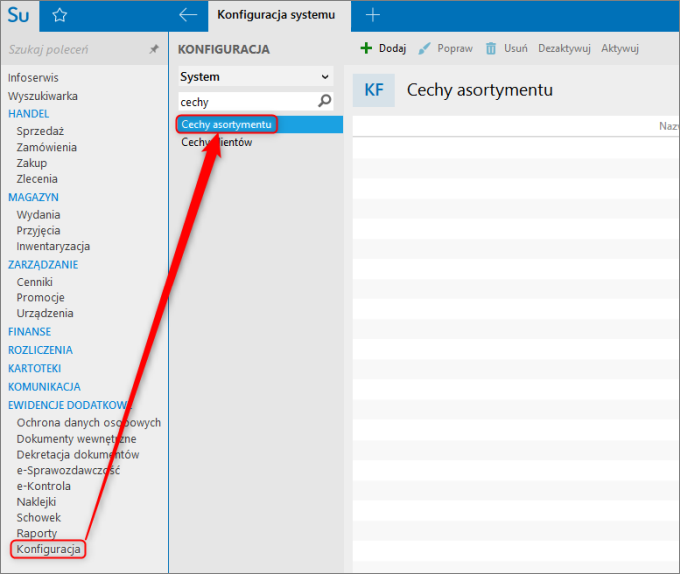Open Inwentaryzacja module
This screenshot has height=574, width=680.
coord(53,246)
